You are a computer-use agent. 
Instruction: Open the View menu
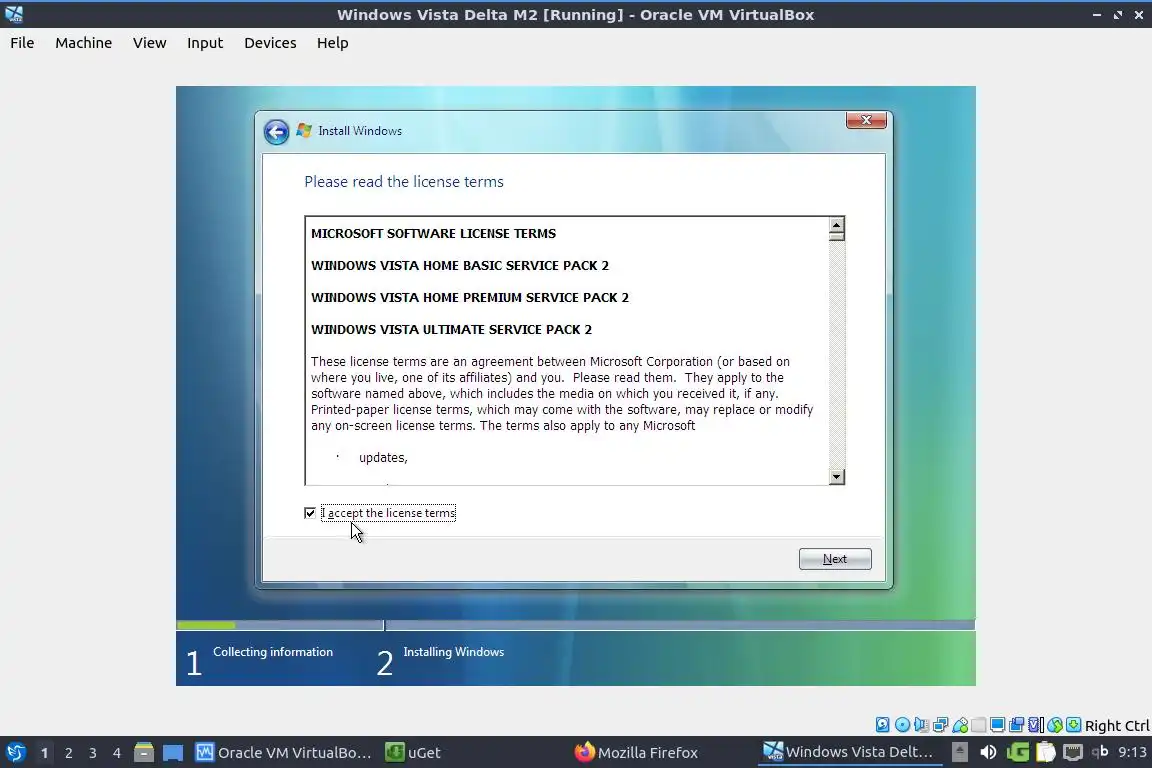[150, 43]
